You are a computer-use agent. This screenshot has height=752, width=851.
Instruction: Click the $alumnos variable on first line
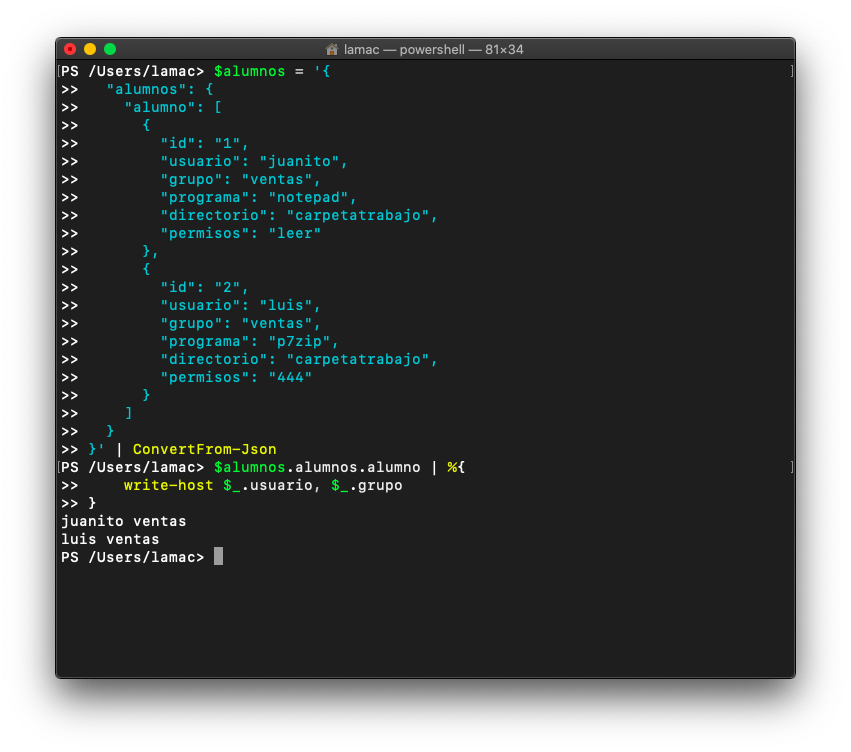point(250,71)
